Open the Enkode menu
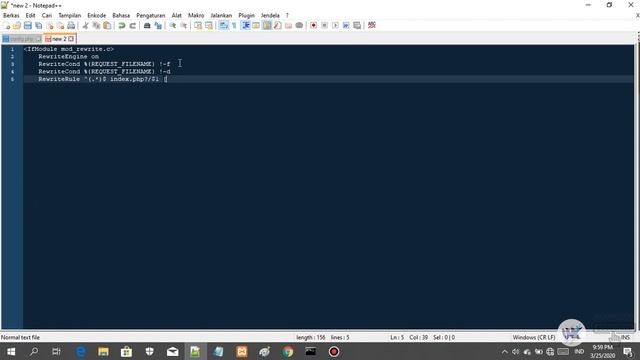This screenshot has height=360, width=640. (x=97, y=16)
